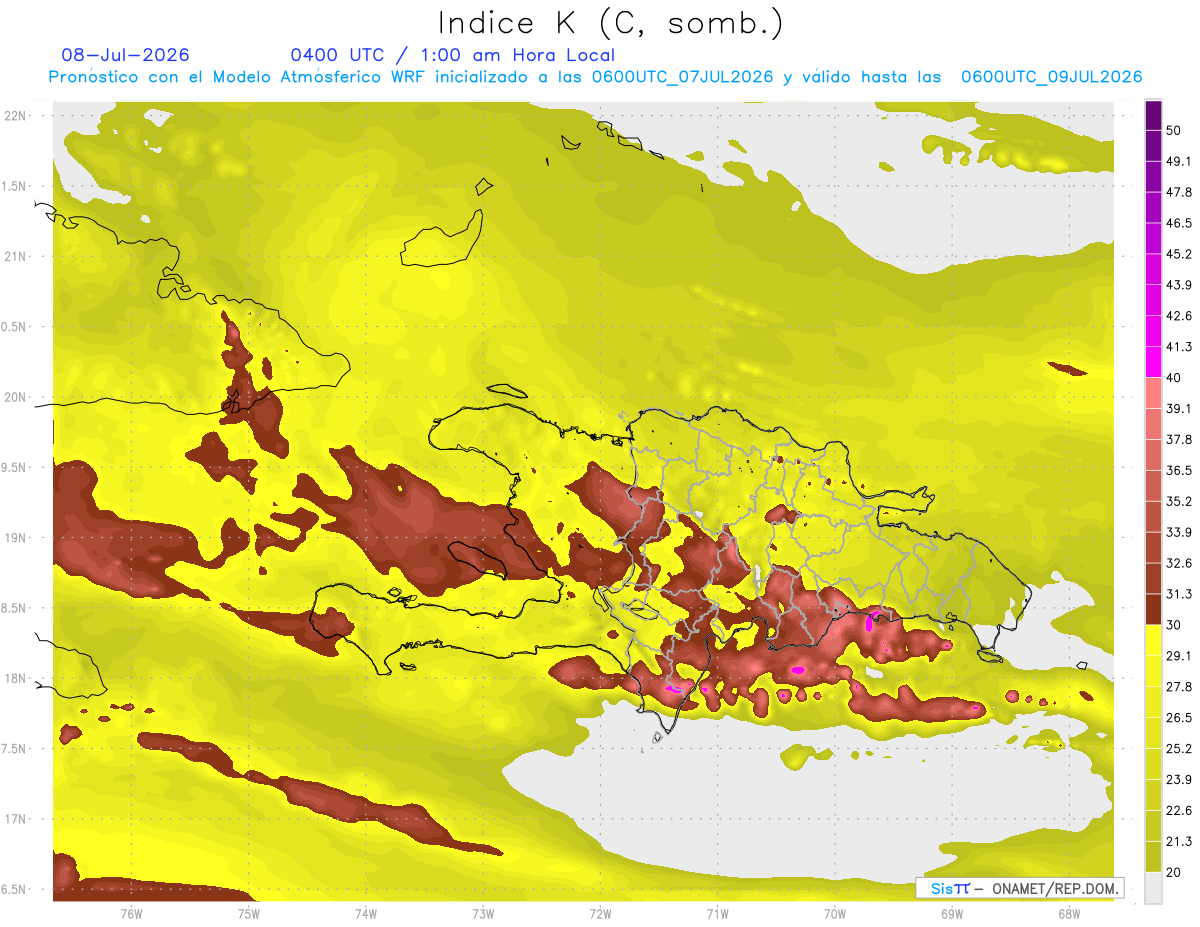Screen dimensions: 1200x927
Task: Click the salmon color bar segment between 39.1 and 40
Action: tap(1154, 393)
